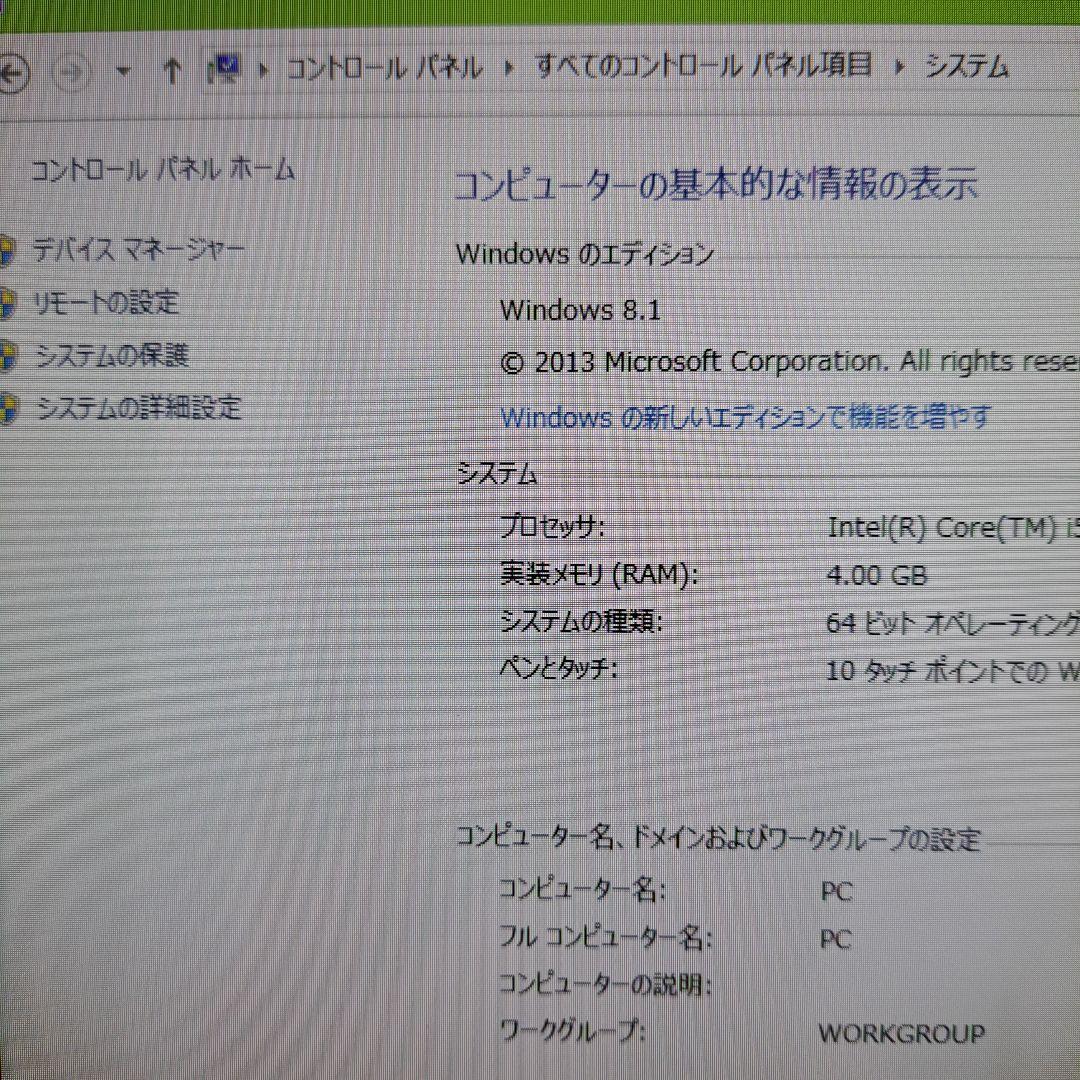Click shield icon beside システムの保護
Screen dimensions: 1080x1080
(7, 356)
